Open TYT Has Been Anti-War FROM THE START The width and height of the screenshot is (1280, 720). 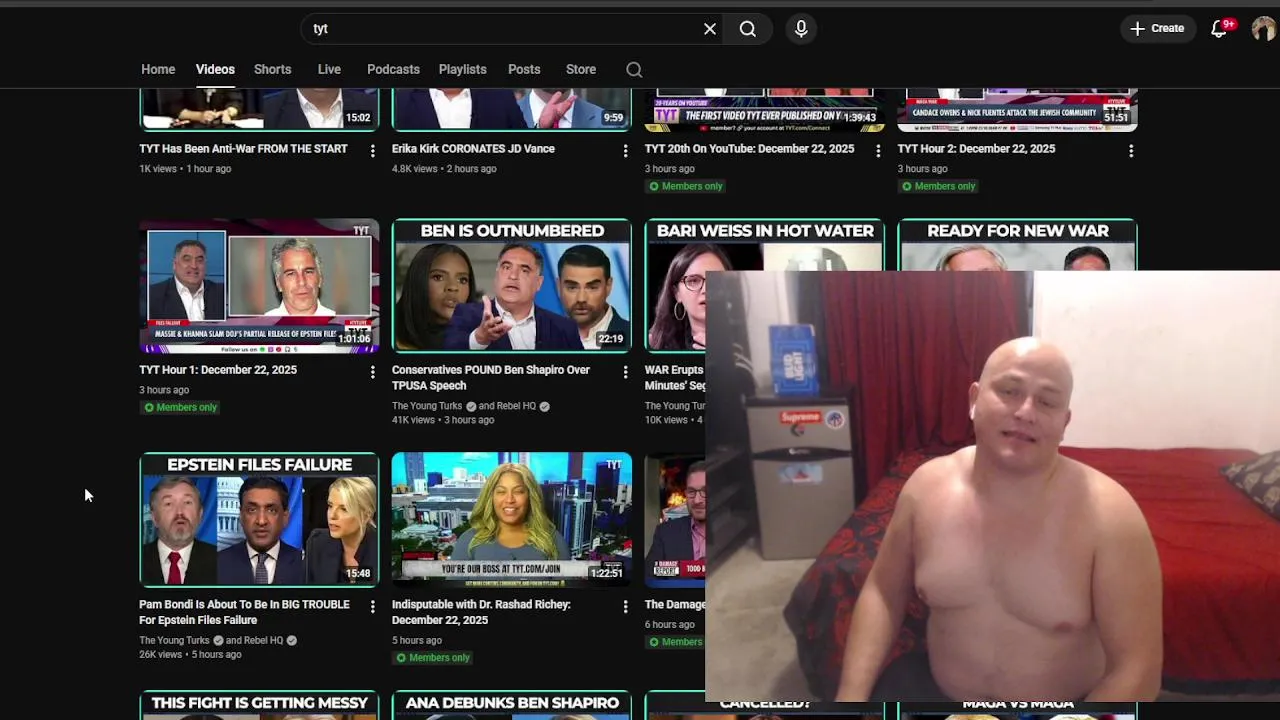[243, 149]
